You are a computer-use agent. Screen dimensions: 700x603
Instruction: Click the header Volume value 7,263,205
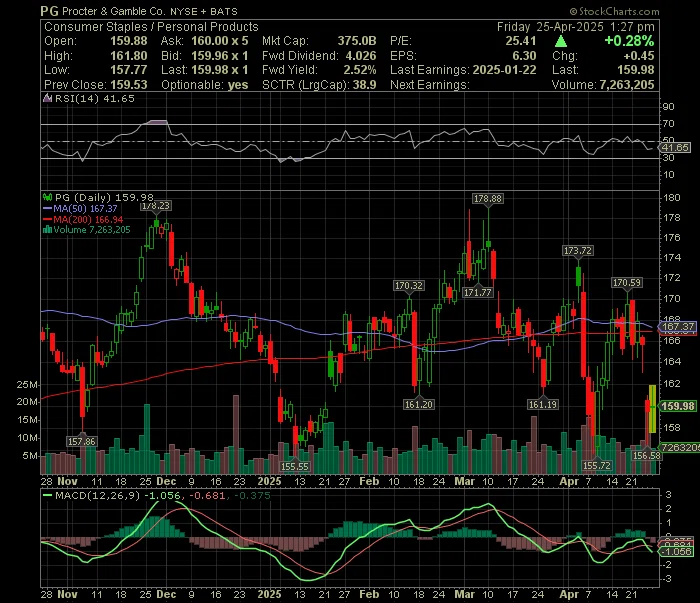pyautogui.click(x=627, y=85)
